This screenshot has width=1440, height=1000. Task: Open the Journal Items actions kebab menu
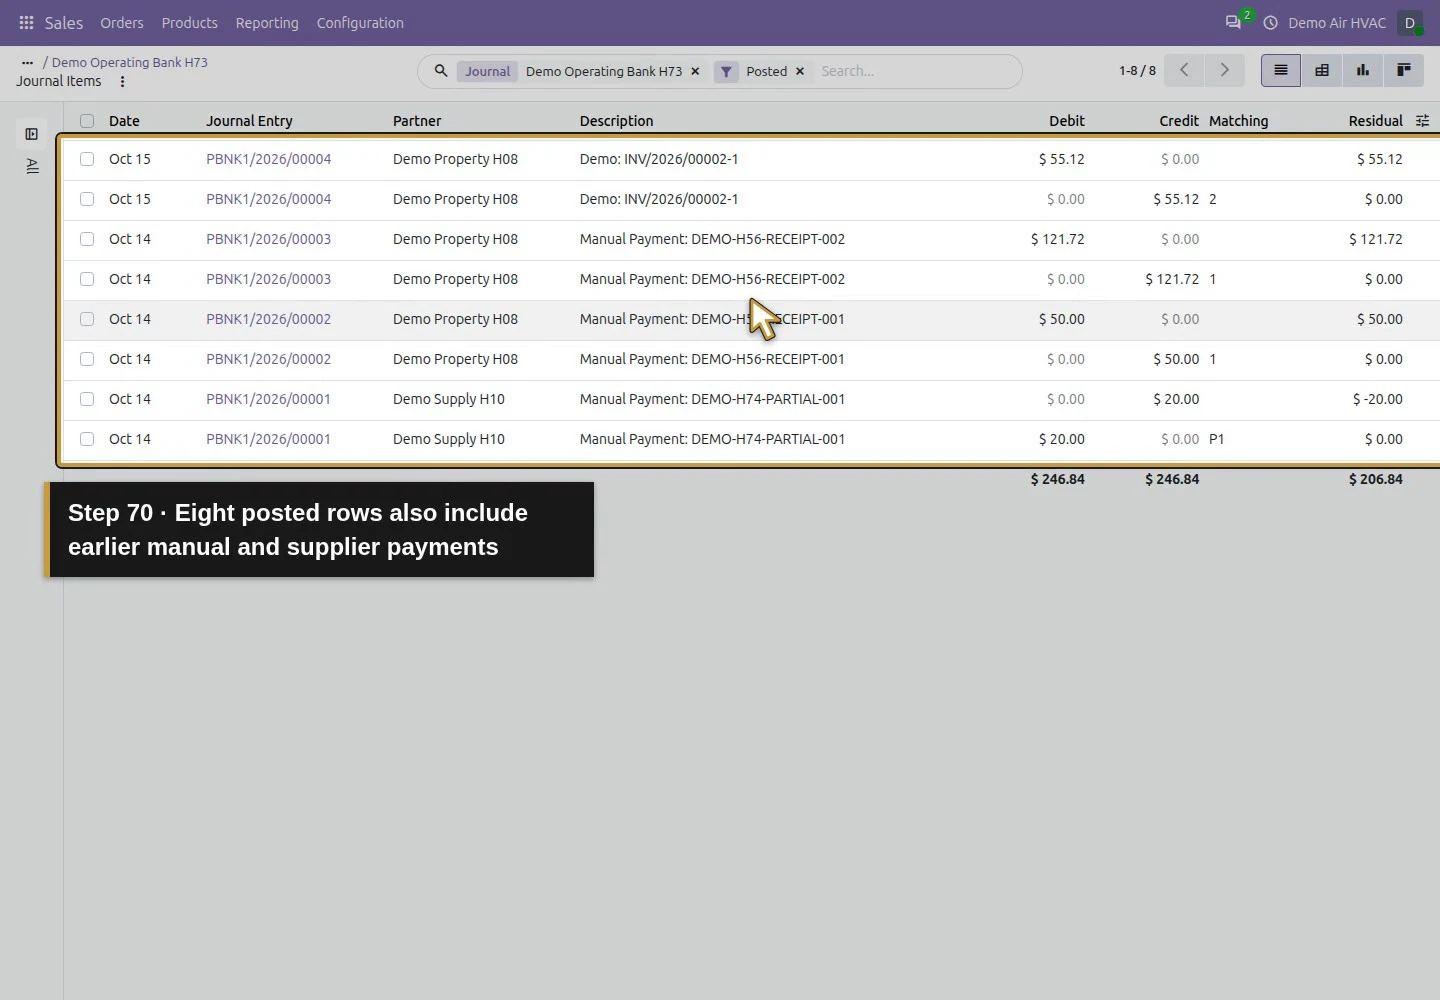pos(122,82)
